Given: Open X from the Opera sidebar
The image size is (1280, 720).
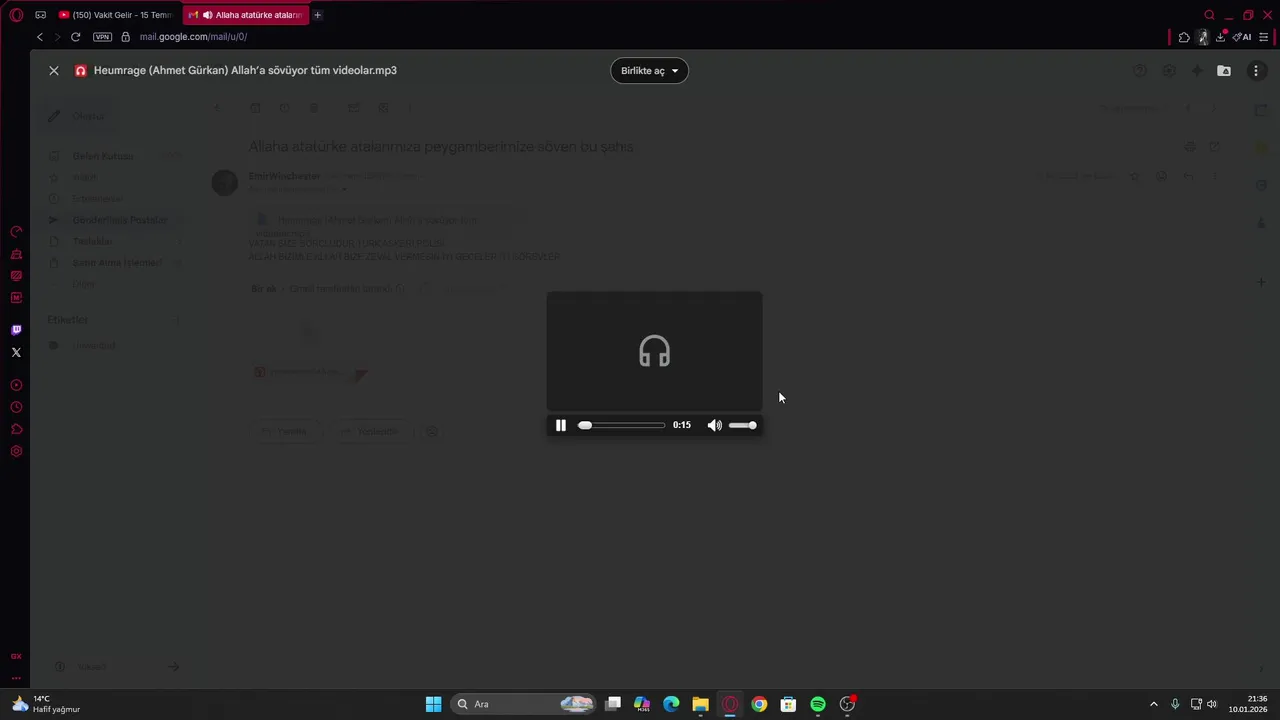Looking at the screenshot, I should (16, 352).
